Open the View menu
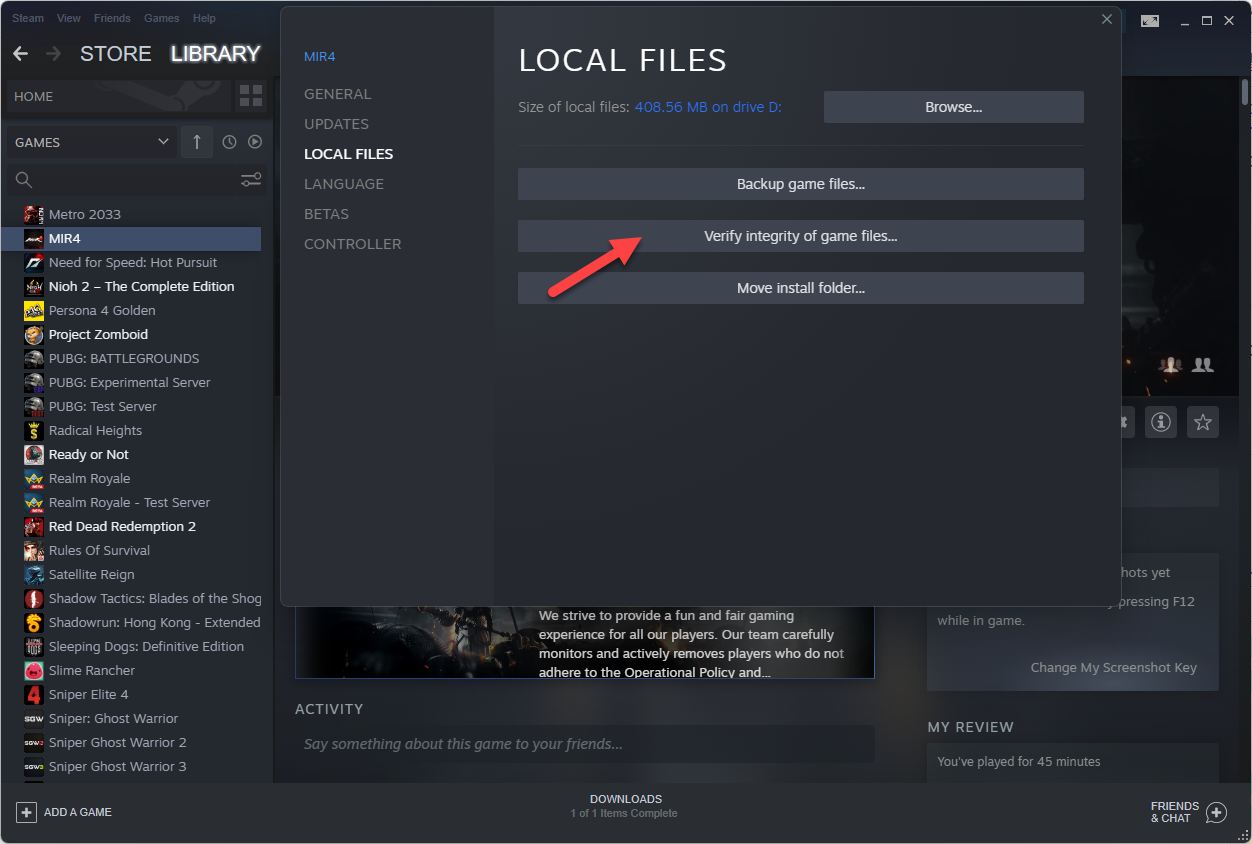Image resolution: width=1252 pixels, height=844 pixels. click(x=69, y=18)
